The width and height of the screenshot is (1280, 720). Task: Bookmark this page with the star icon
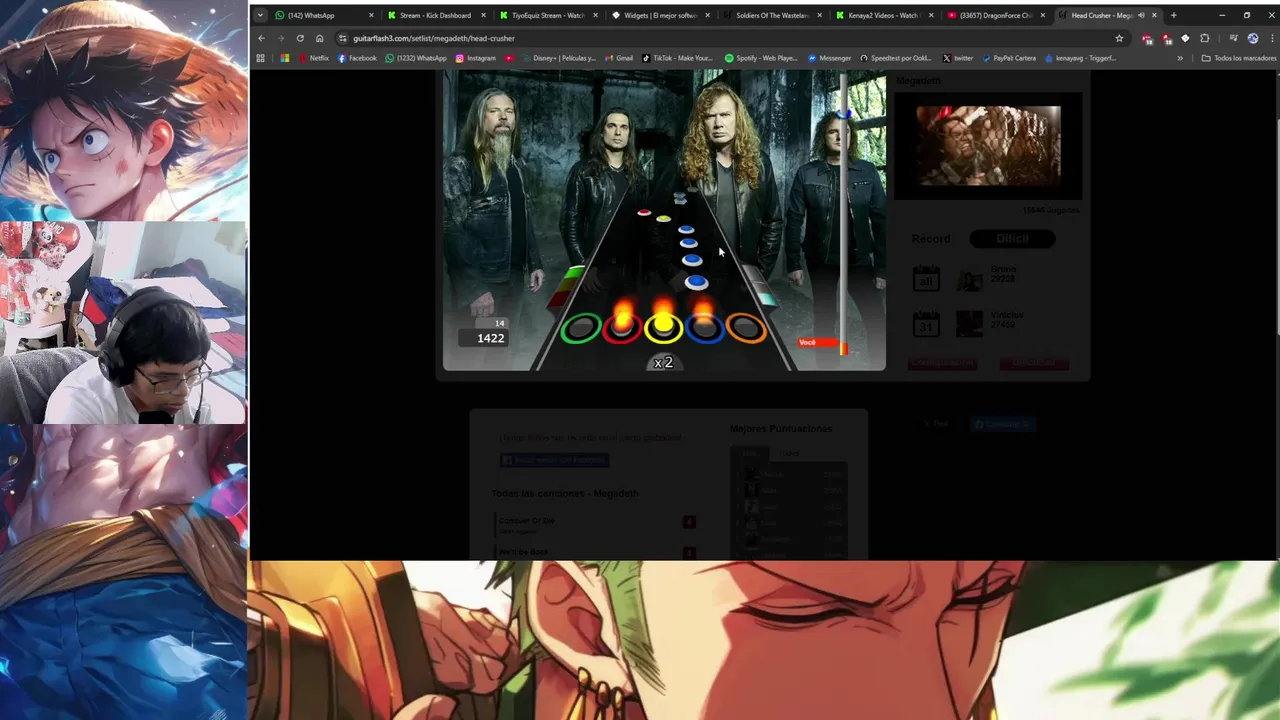tap(1119, 38)
